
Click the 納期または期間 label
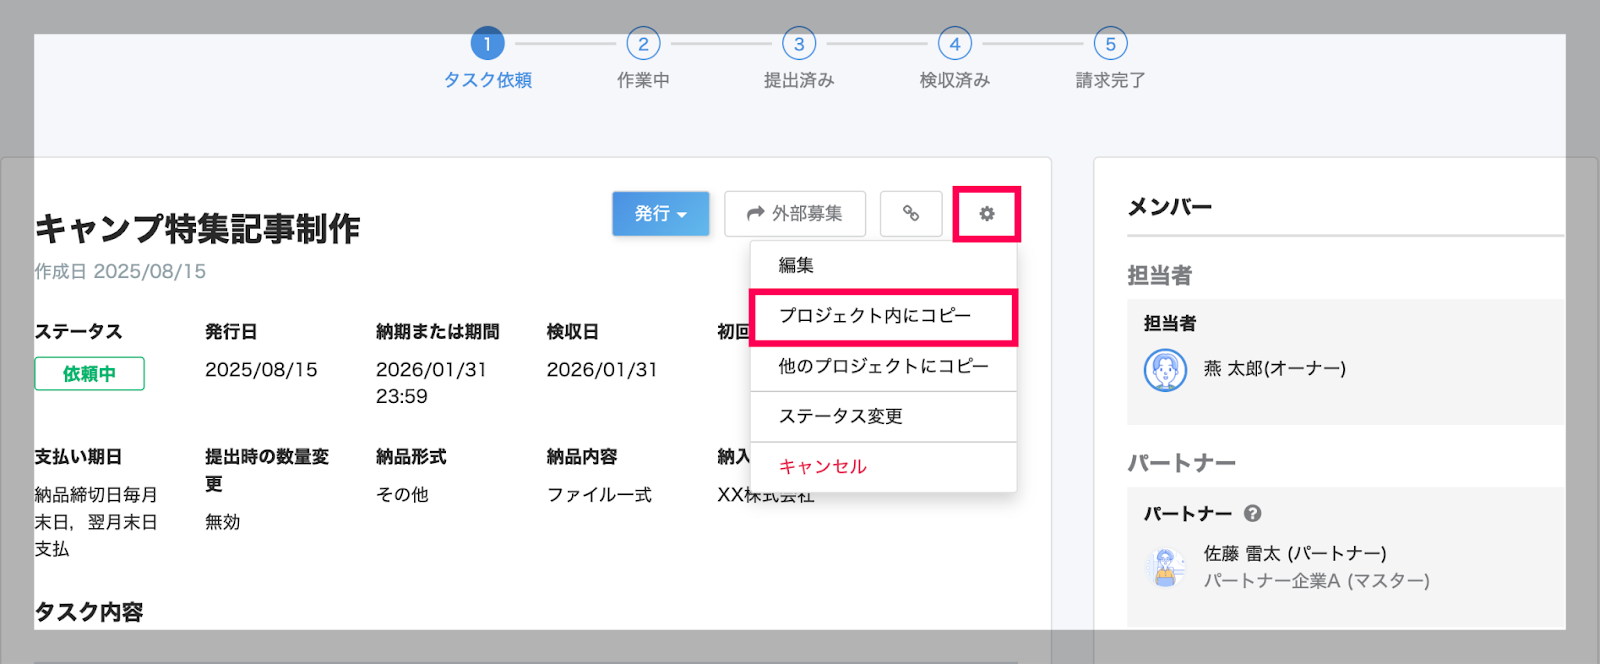[437, 332]
